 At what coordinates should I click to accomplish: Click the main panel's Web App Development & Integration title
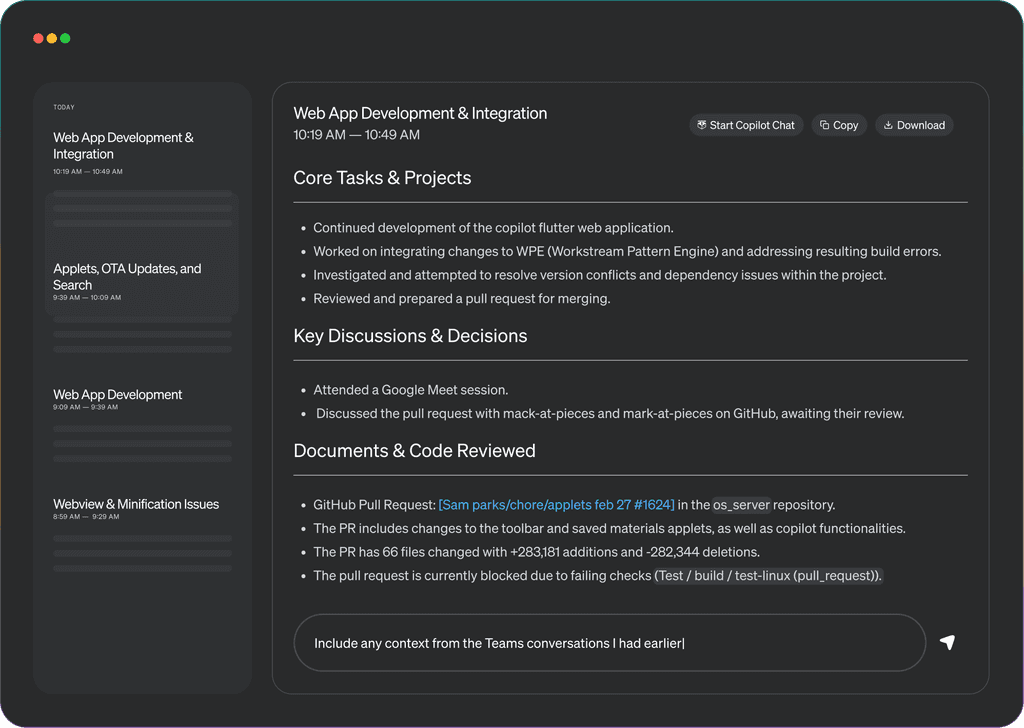click(x=420, y=114)
